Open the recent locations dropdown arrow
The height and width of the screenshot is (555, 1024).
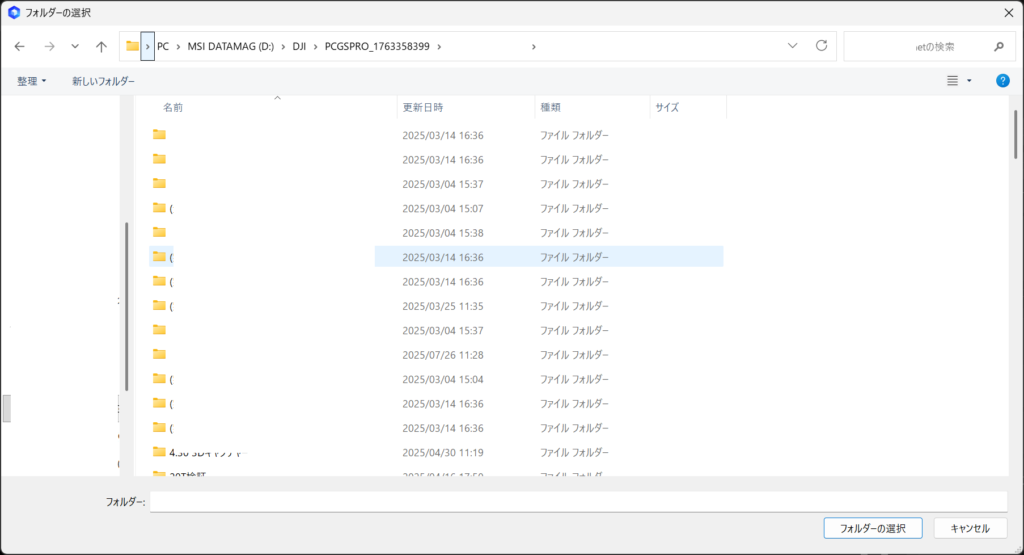tap(75, 46)
